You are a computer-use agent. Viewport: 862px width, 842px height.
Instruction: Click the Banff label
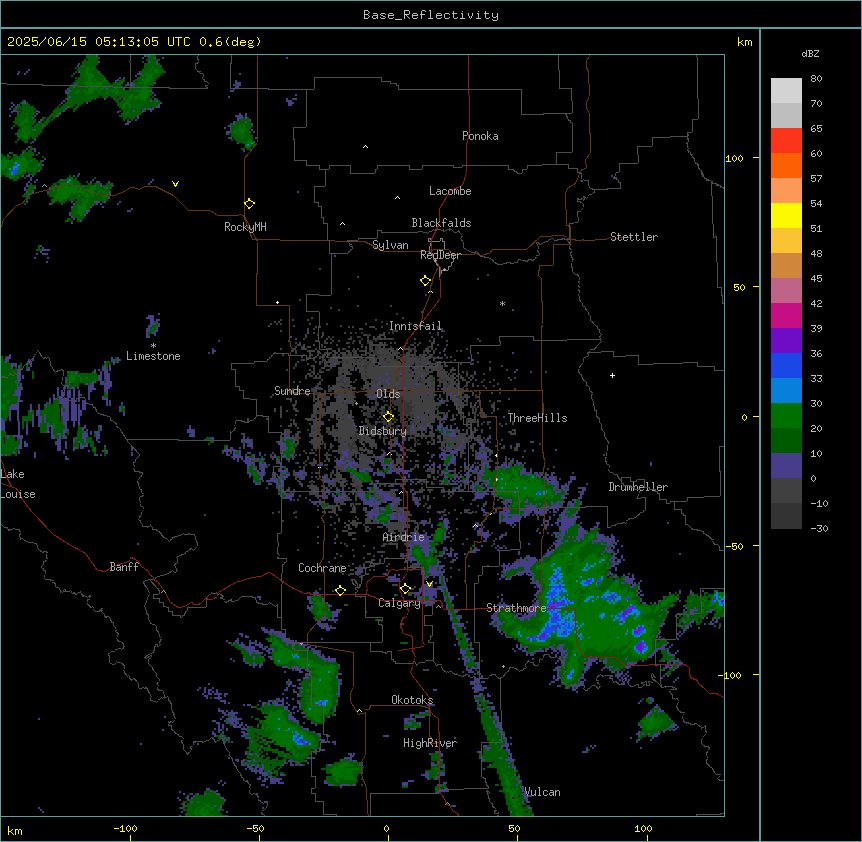click(124, 567)
